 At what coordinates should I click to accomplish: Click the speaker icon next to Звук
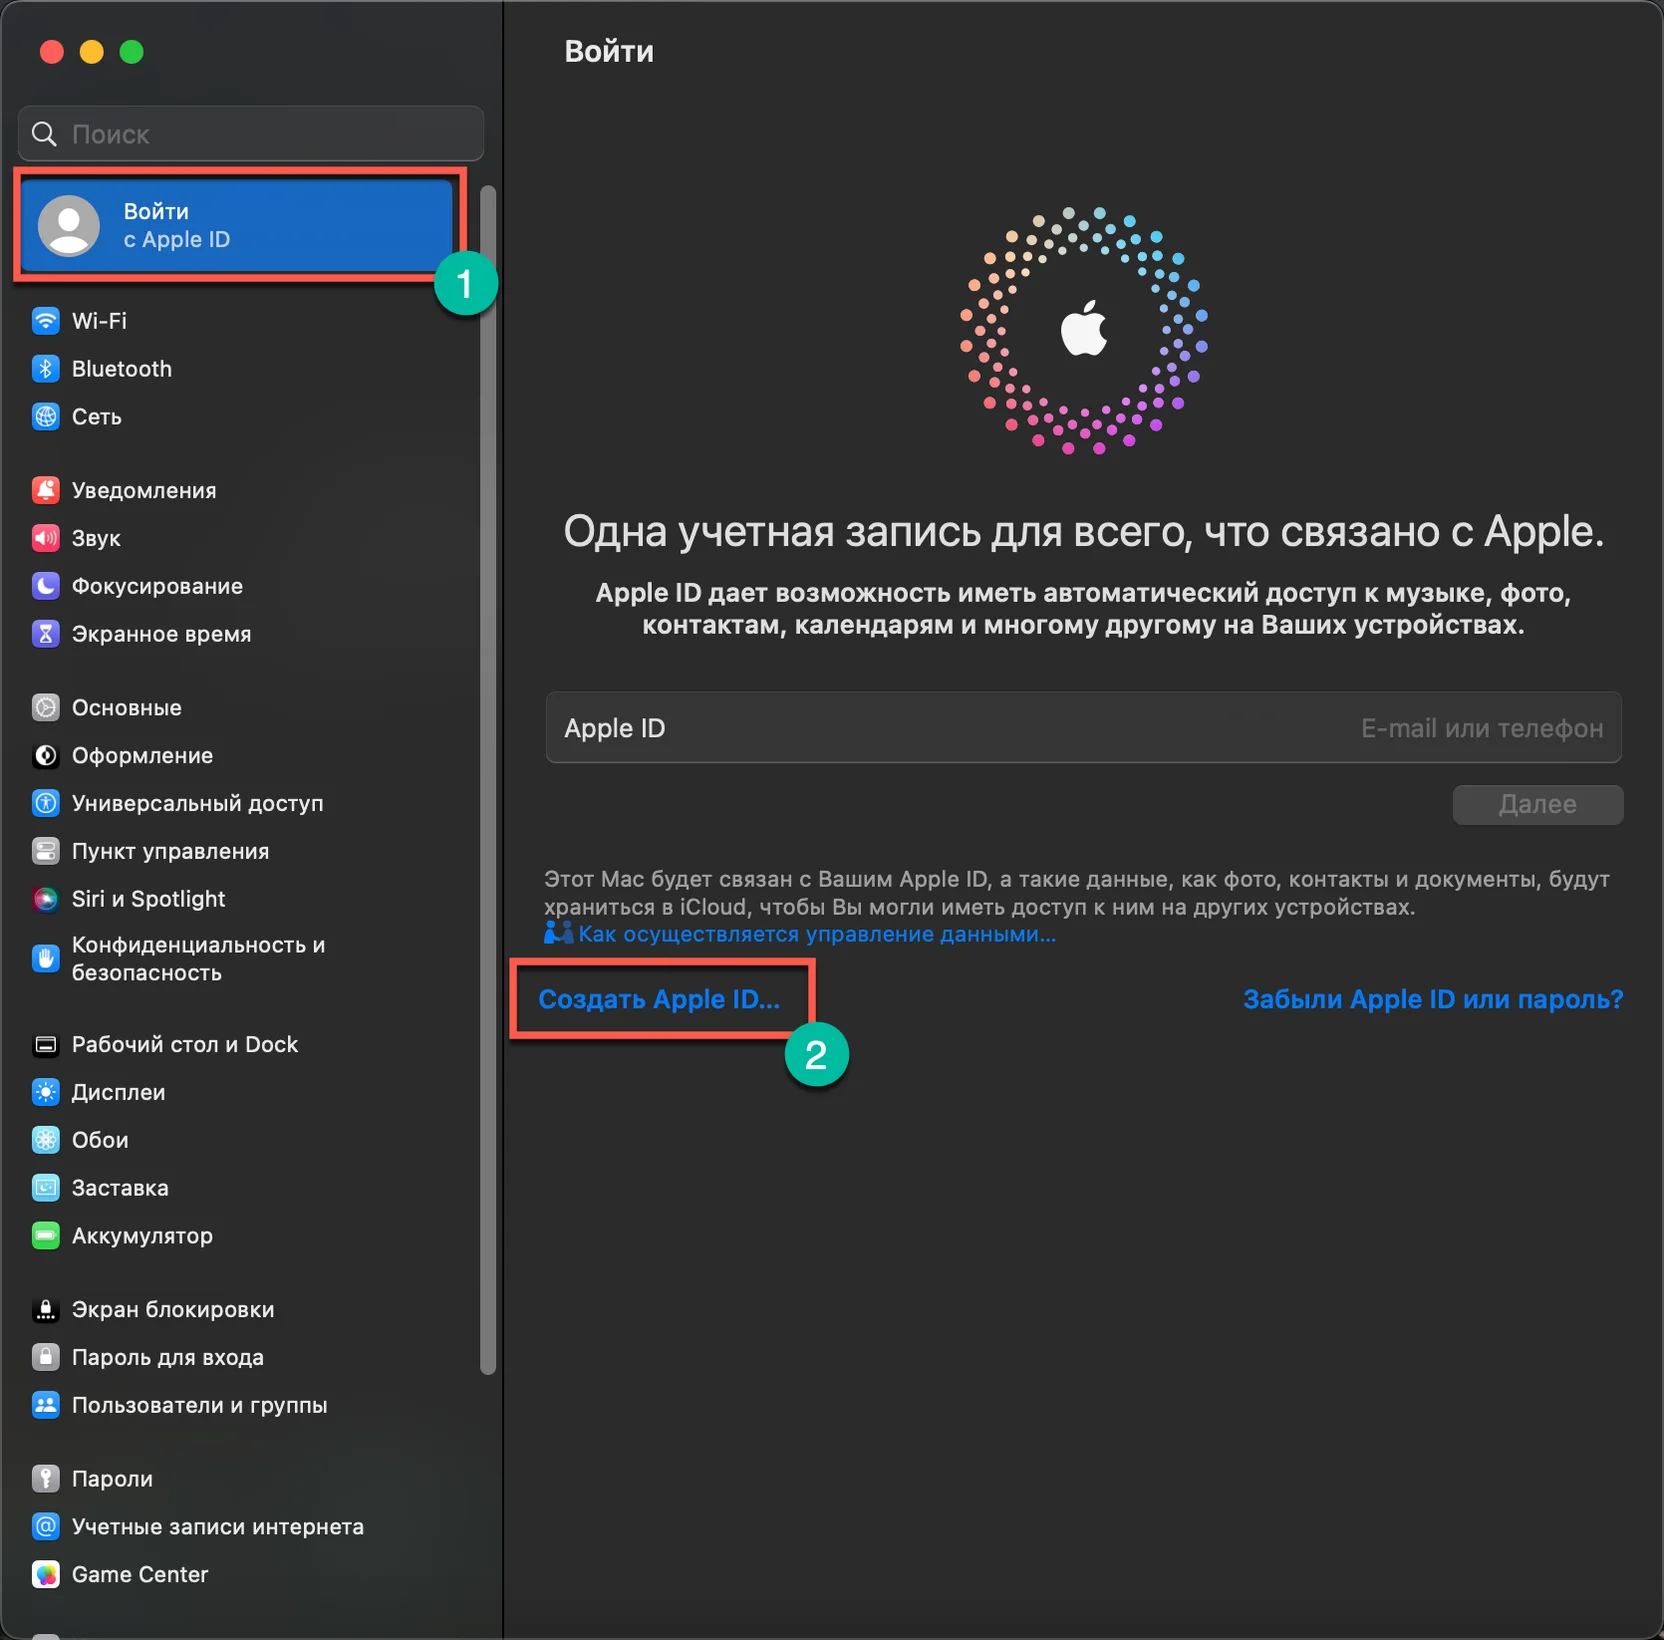click(x=46, y=539)
